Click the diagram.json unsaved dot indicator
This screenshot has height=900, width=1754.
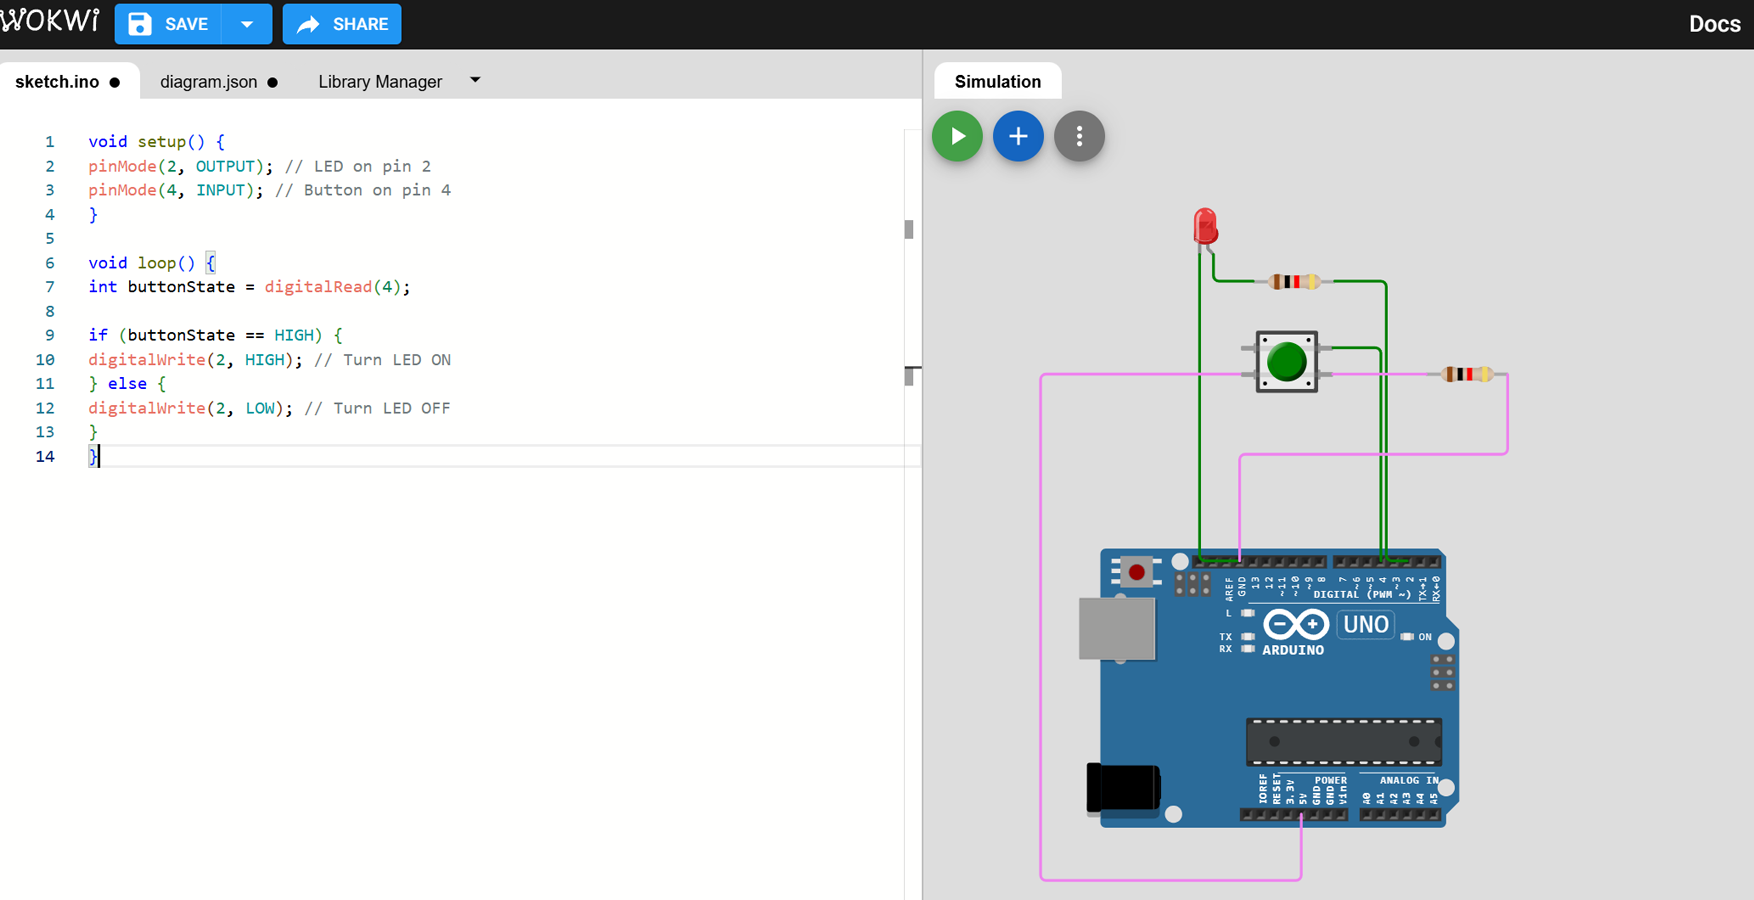coord(272,82)
